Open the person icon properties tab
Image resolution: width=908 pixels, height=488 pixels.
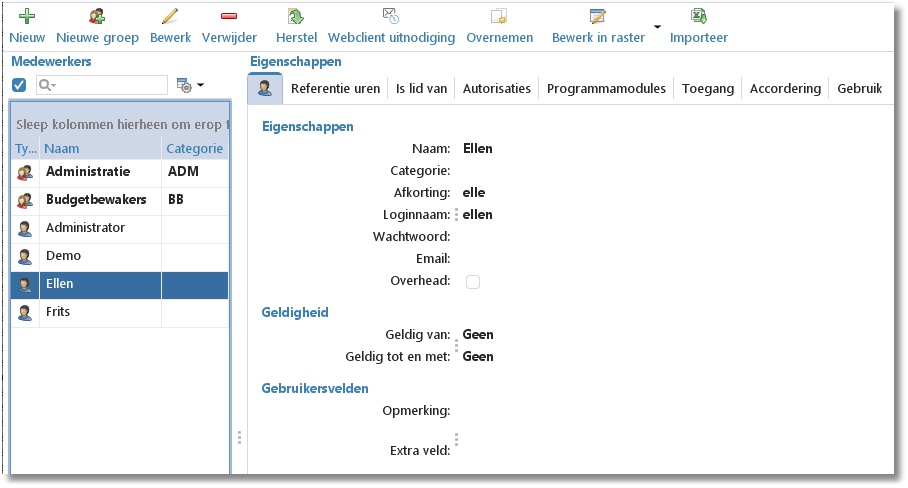(x=265, y=88)
